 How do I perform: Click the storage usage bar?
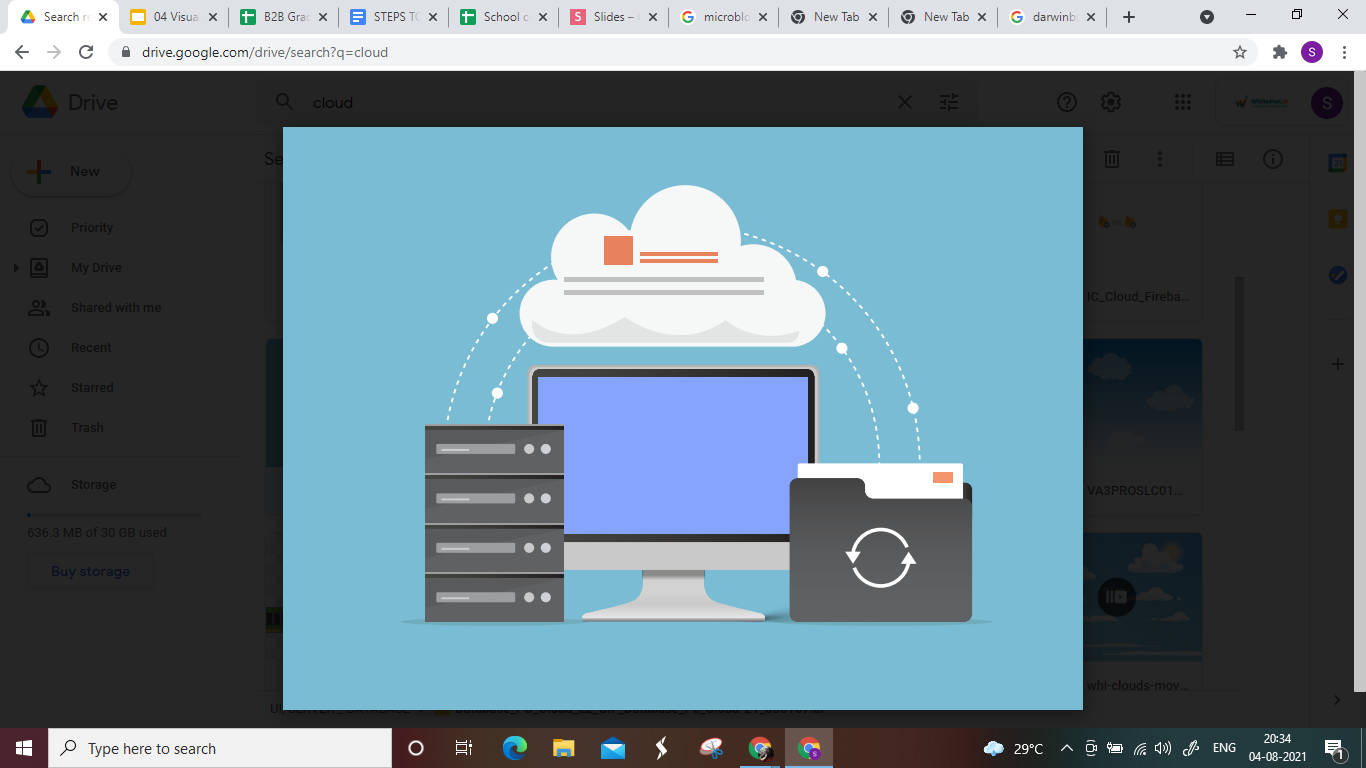(x=114, y=516)
